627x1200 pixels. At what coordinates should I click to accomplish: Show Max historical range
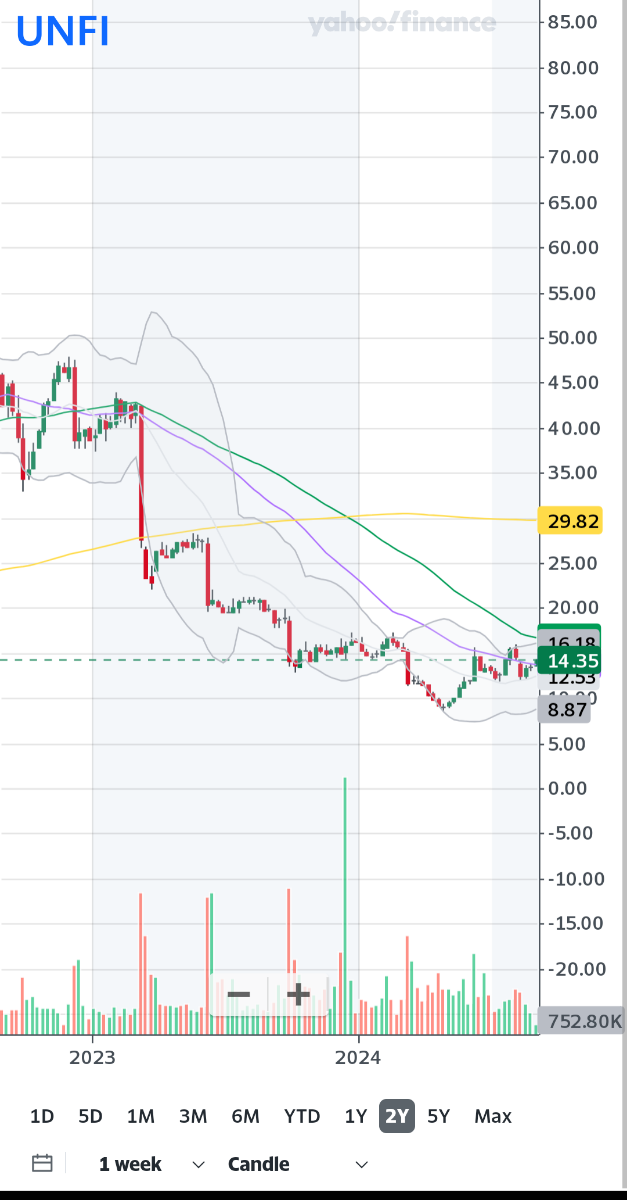(x=493, y=1116)
